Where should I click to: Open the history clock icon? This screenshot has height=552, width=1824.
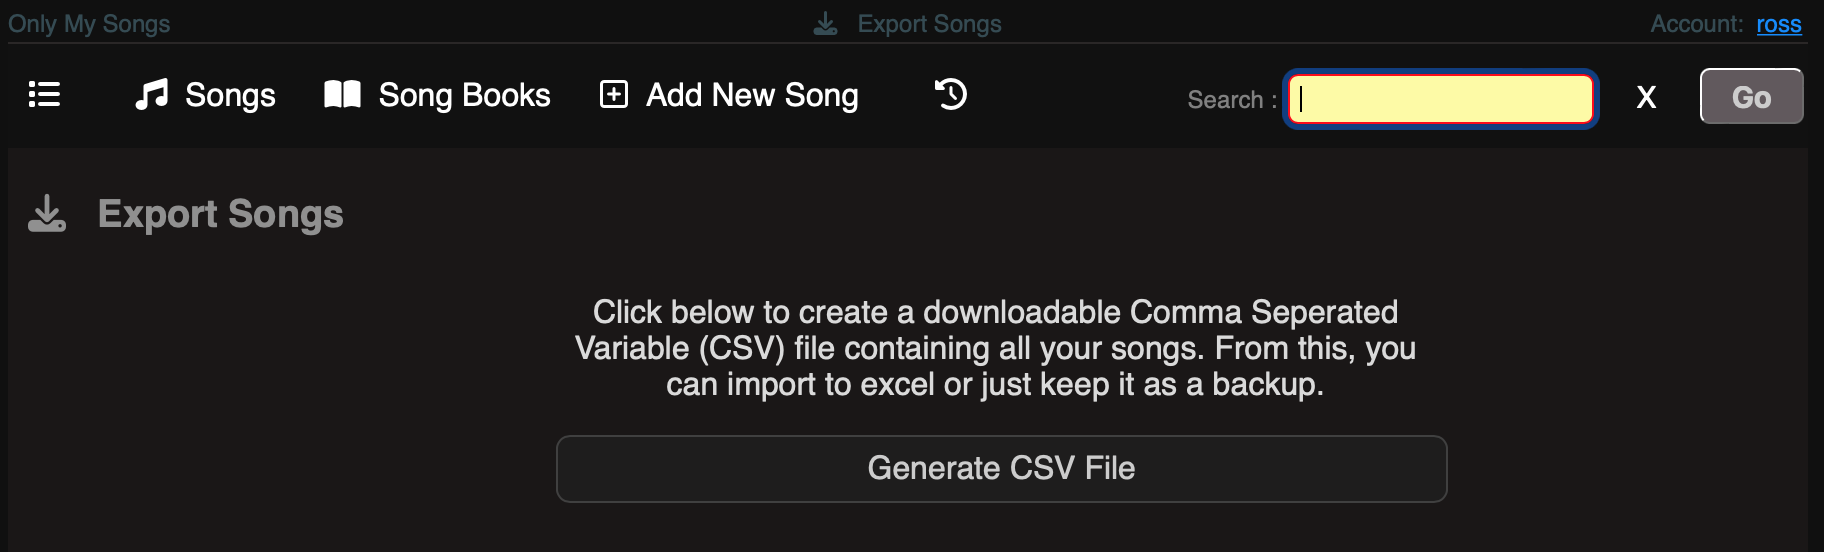[x=951, y=95]
